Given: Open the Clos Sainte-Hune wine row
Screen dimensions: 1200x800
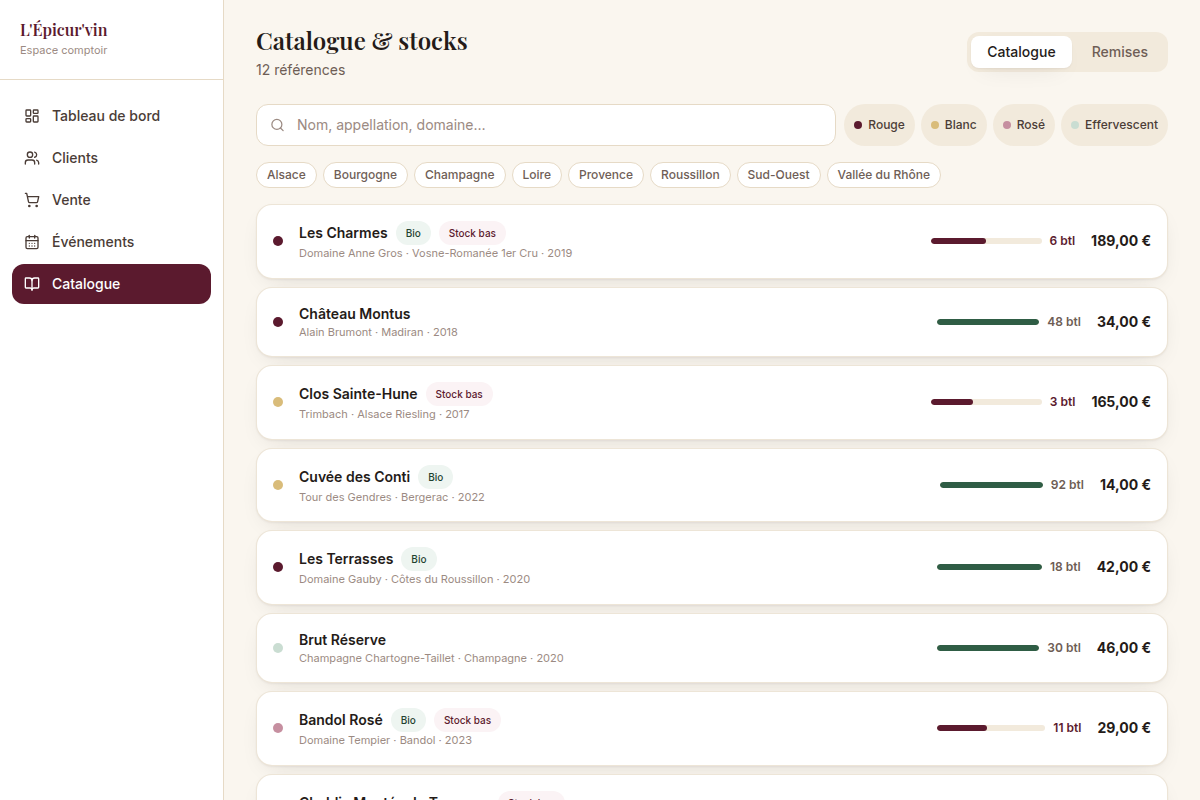Looking at the screenshot, I should click(712, 402).
